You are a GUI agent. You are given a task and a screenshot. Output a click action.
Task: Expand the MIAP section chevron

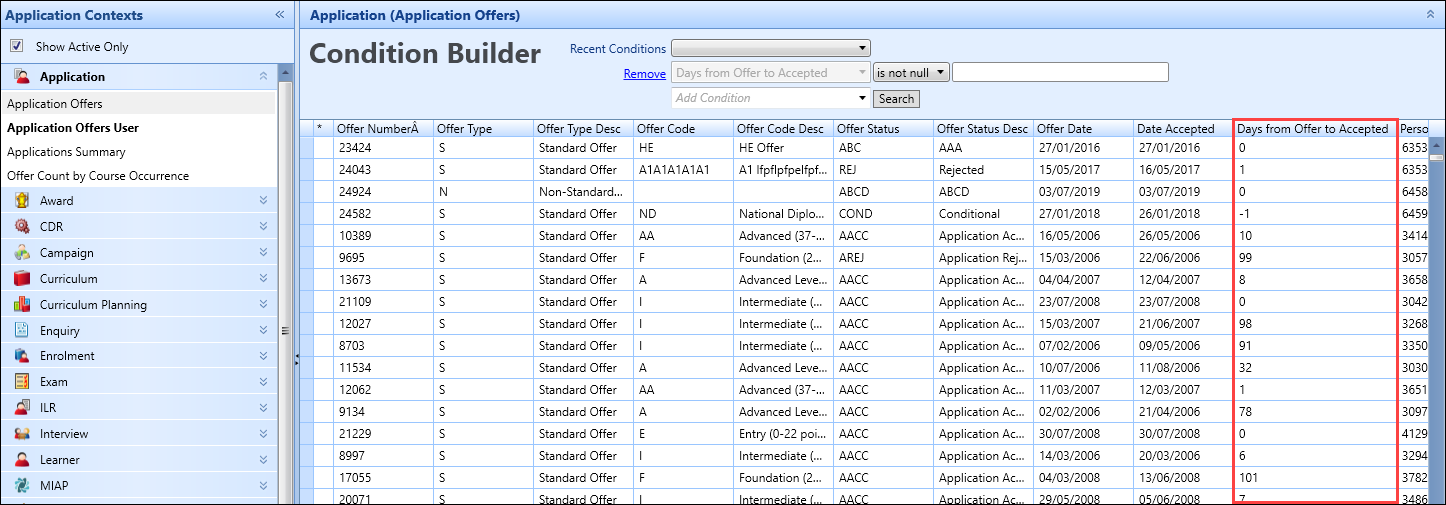(263, 486)
